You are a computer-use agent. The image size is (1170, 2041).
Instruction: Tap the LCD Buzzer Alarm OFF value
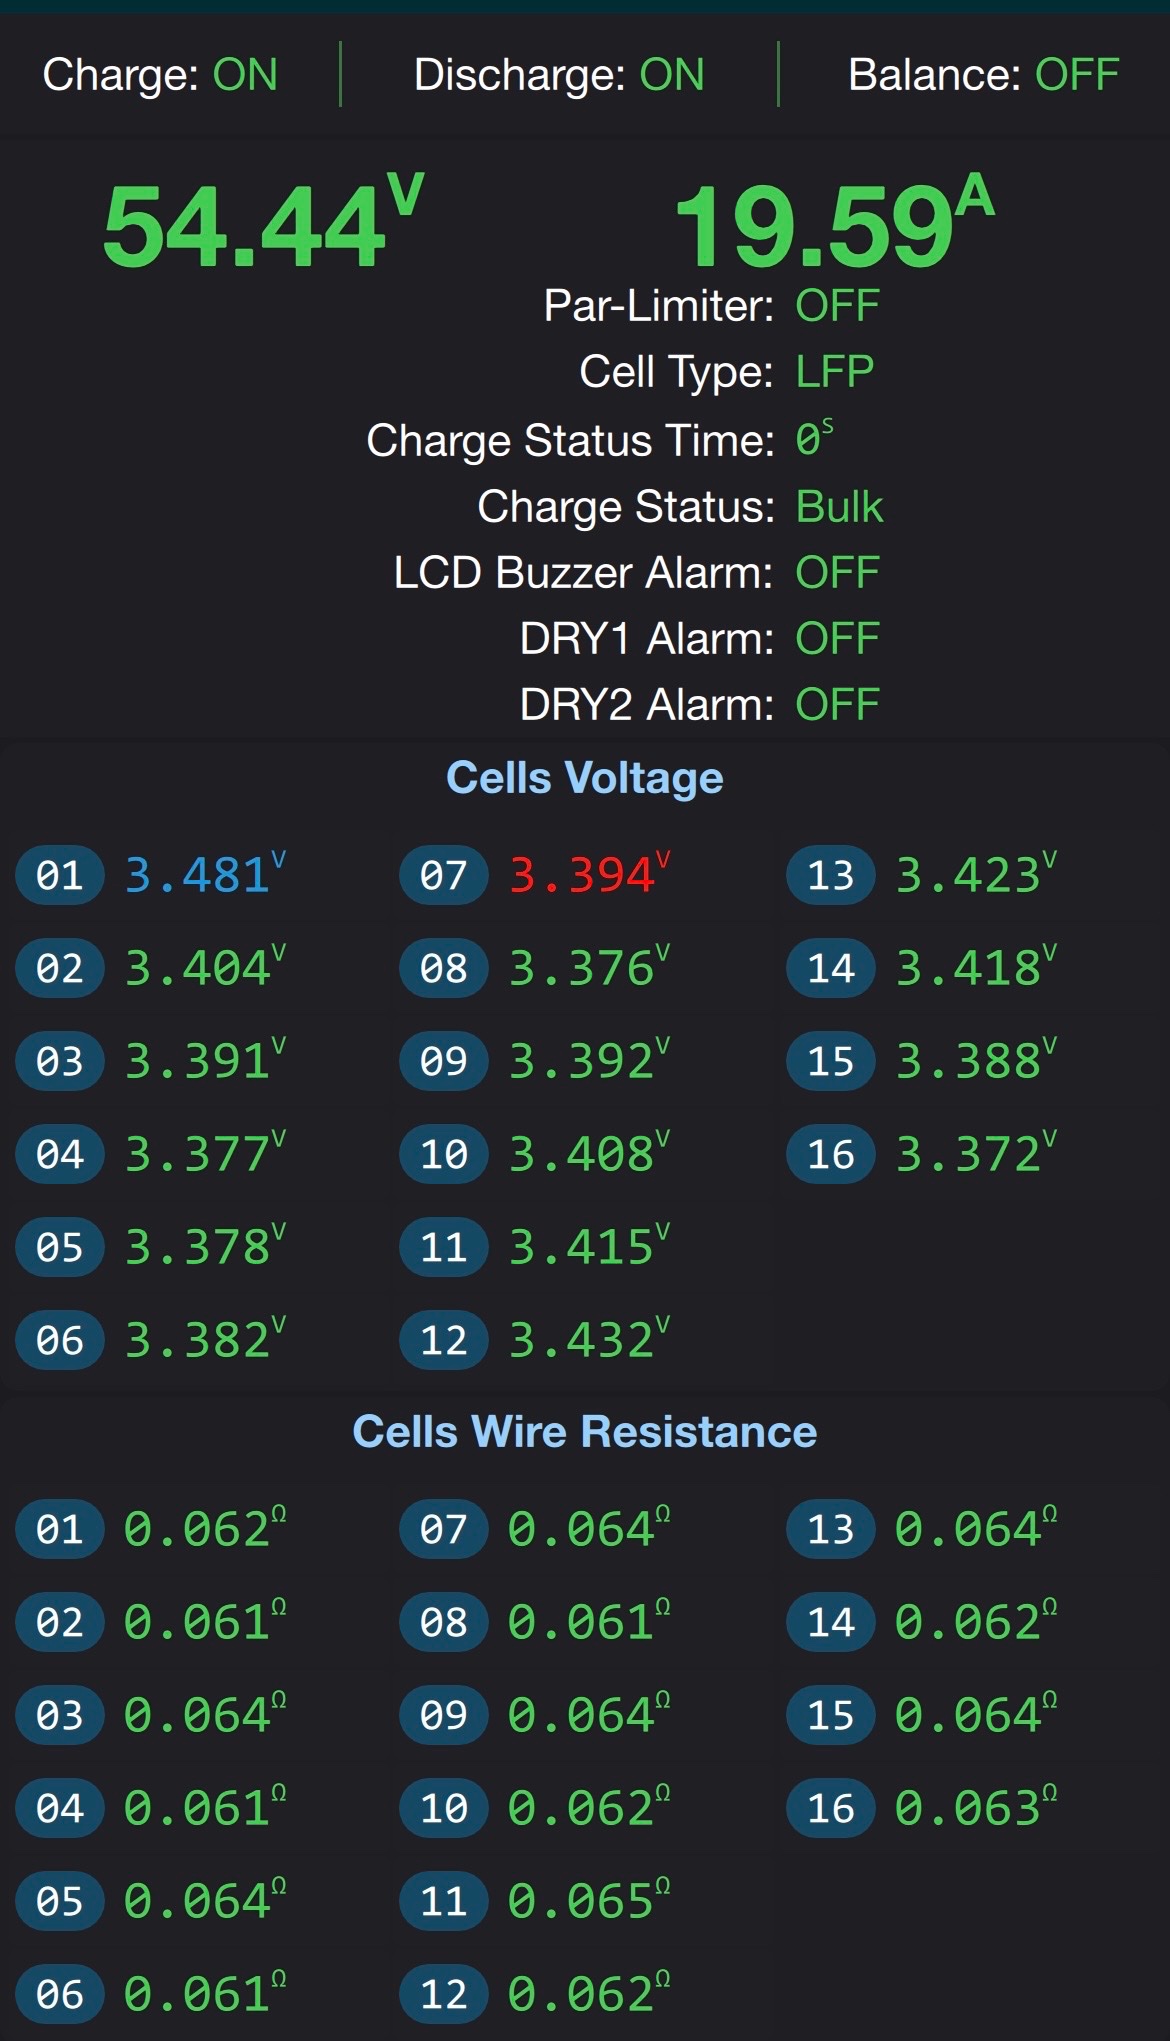(837, 573)
